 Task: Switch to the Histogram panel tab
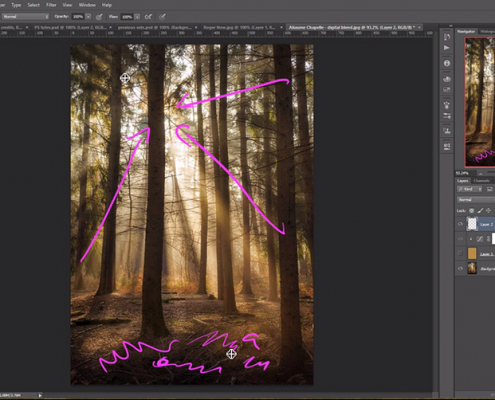[487, 31]
